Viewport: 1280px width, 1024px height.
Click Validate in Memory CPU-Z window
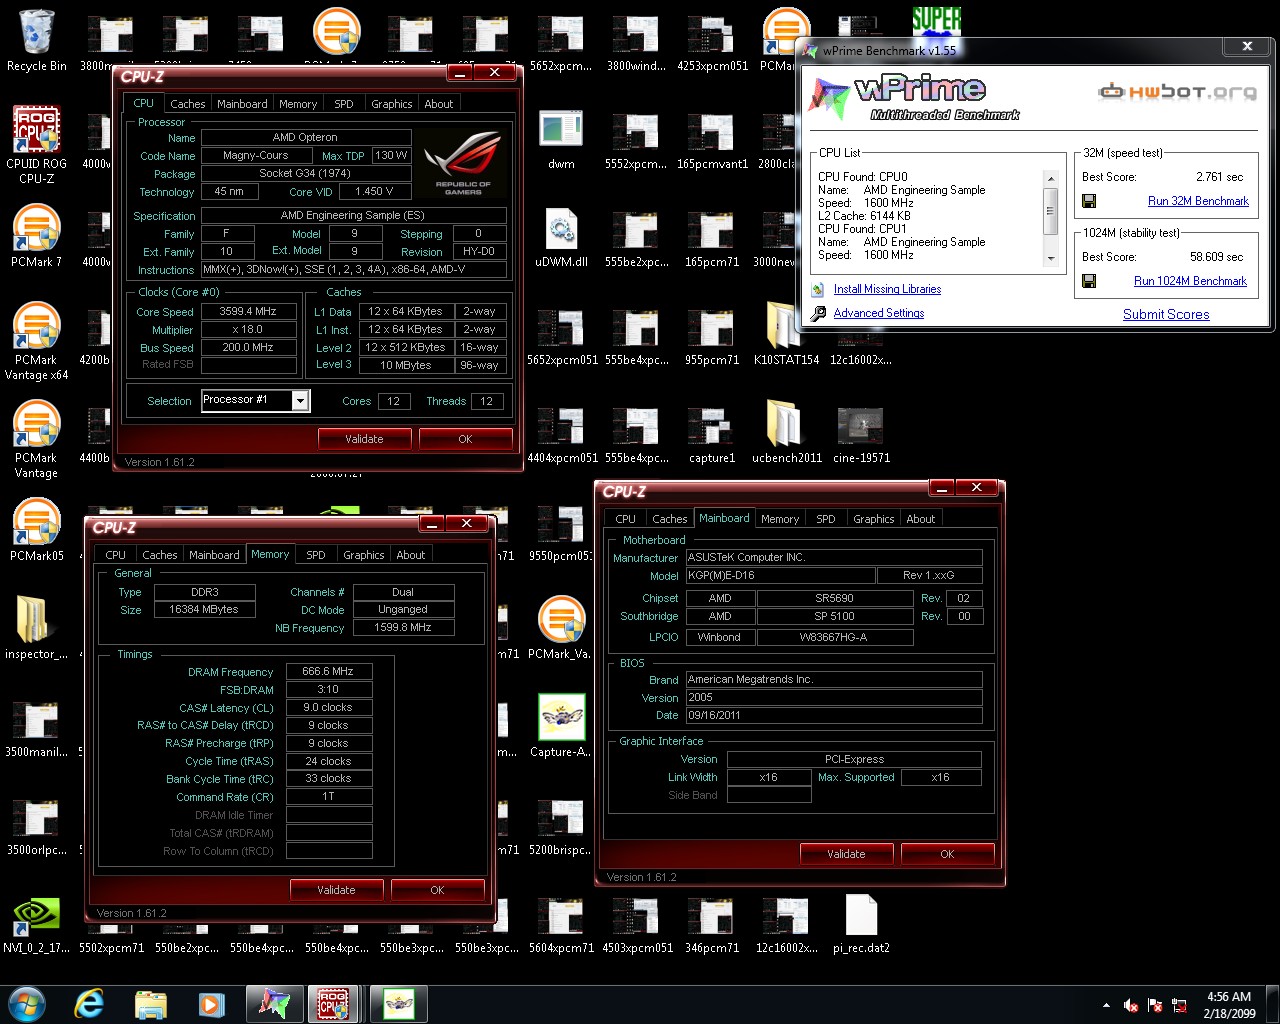coord(336,890)
